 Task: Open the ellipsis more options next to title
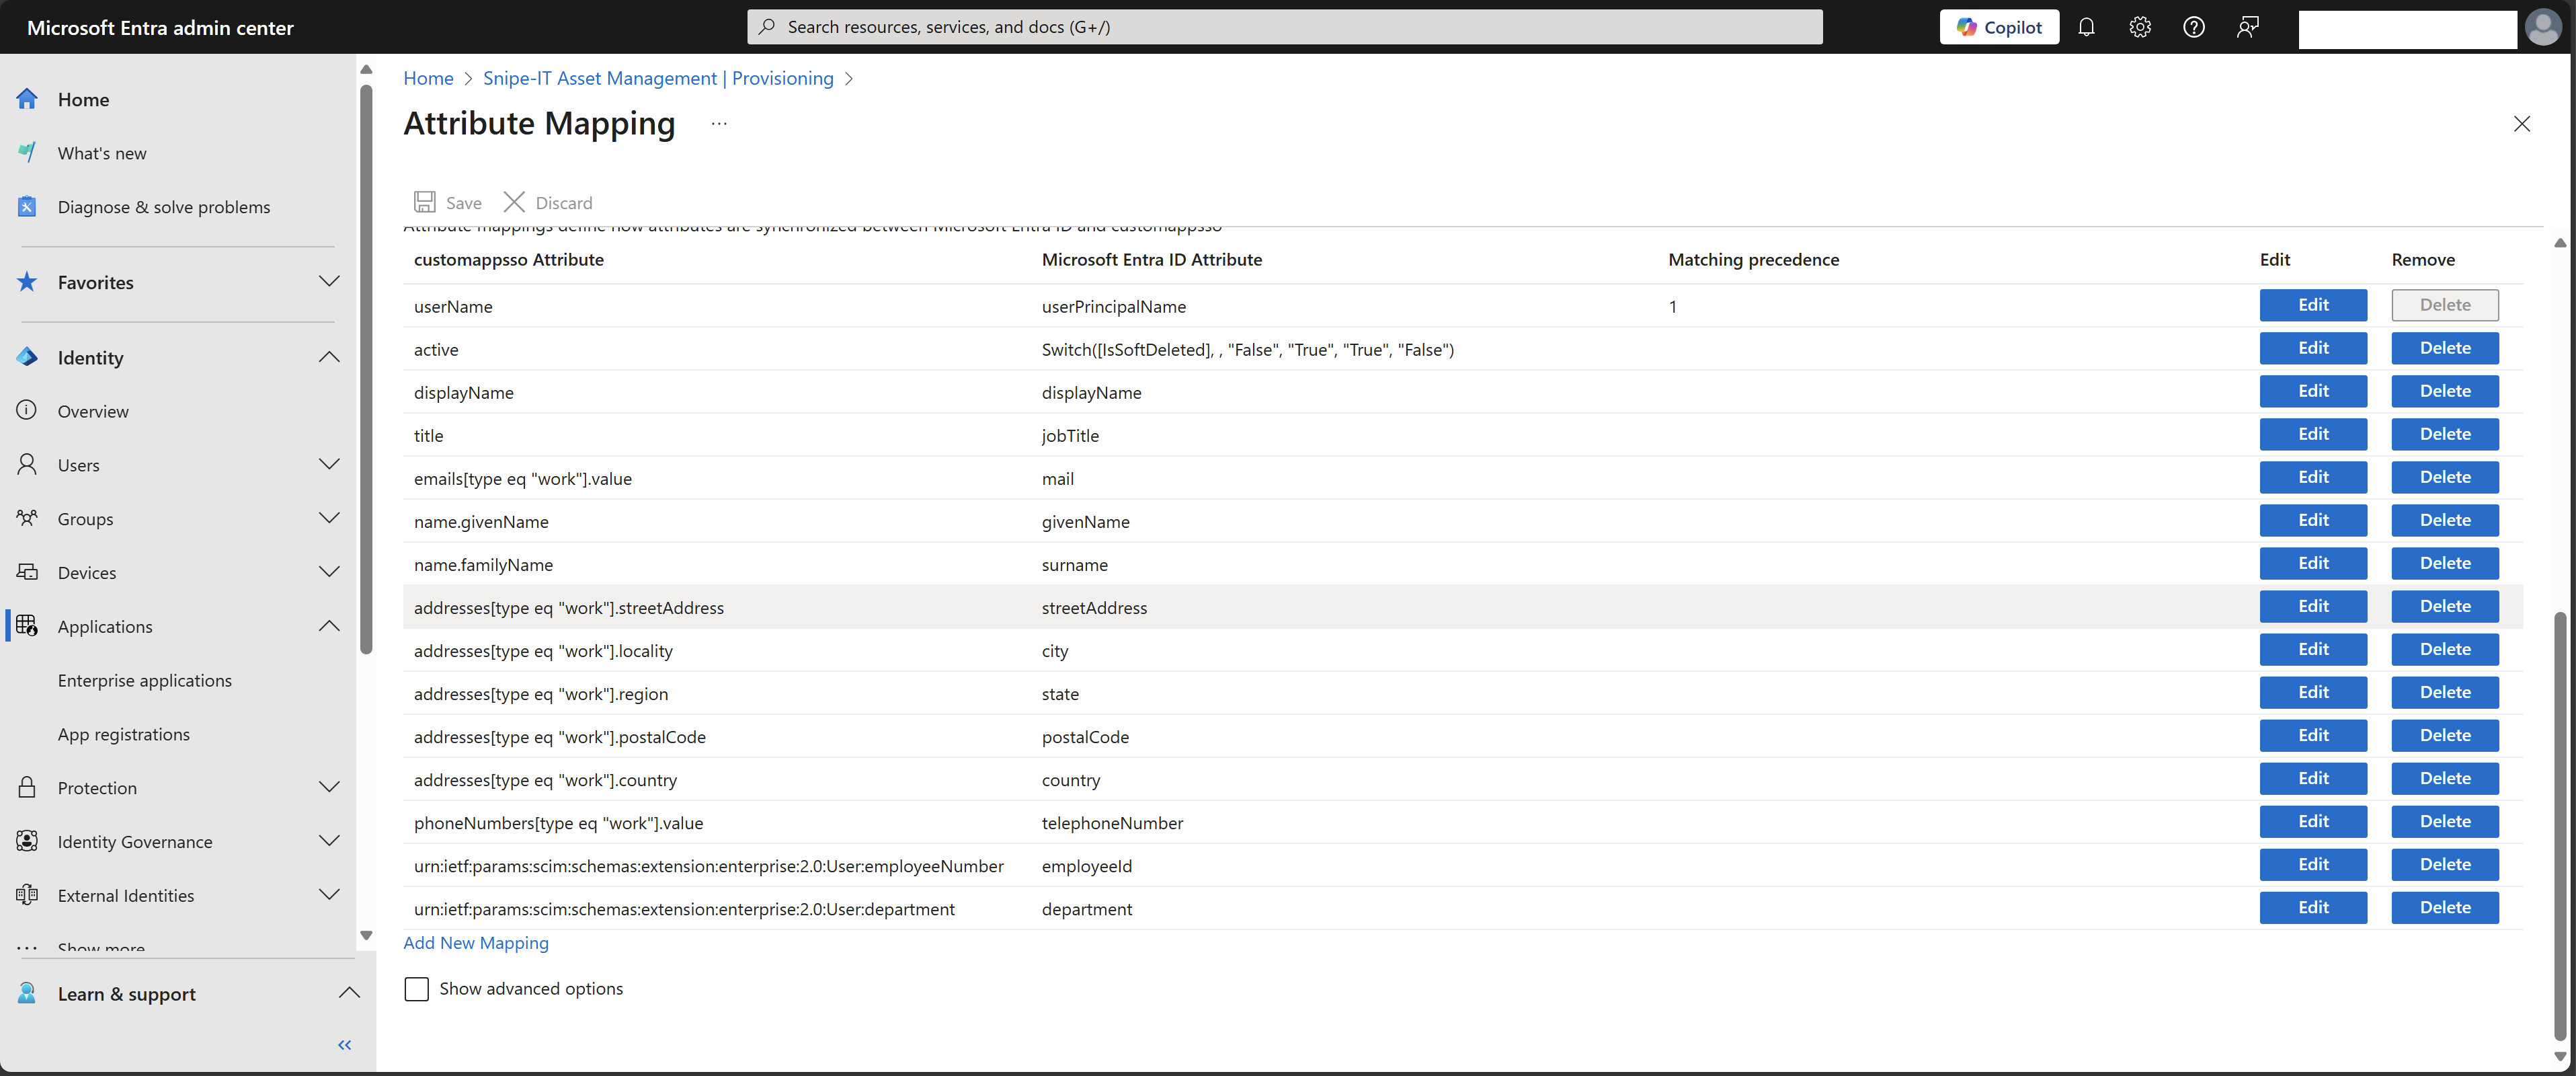click(719, 123)
